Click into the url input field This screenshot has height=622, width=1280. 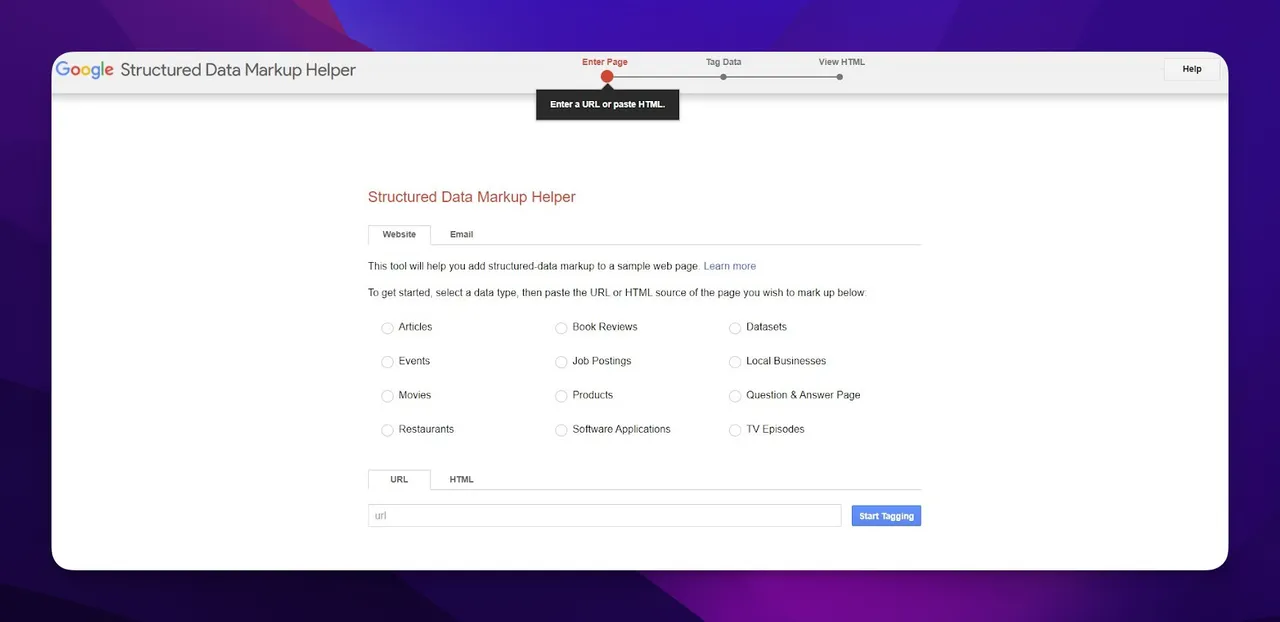tap(605, 516)
